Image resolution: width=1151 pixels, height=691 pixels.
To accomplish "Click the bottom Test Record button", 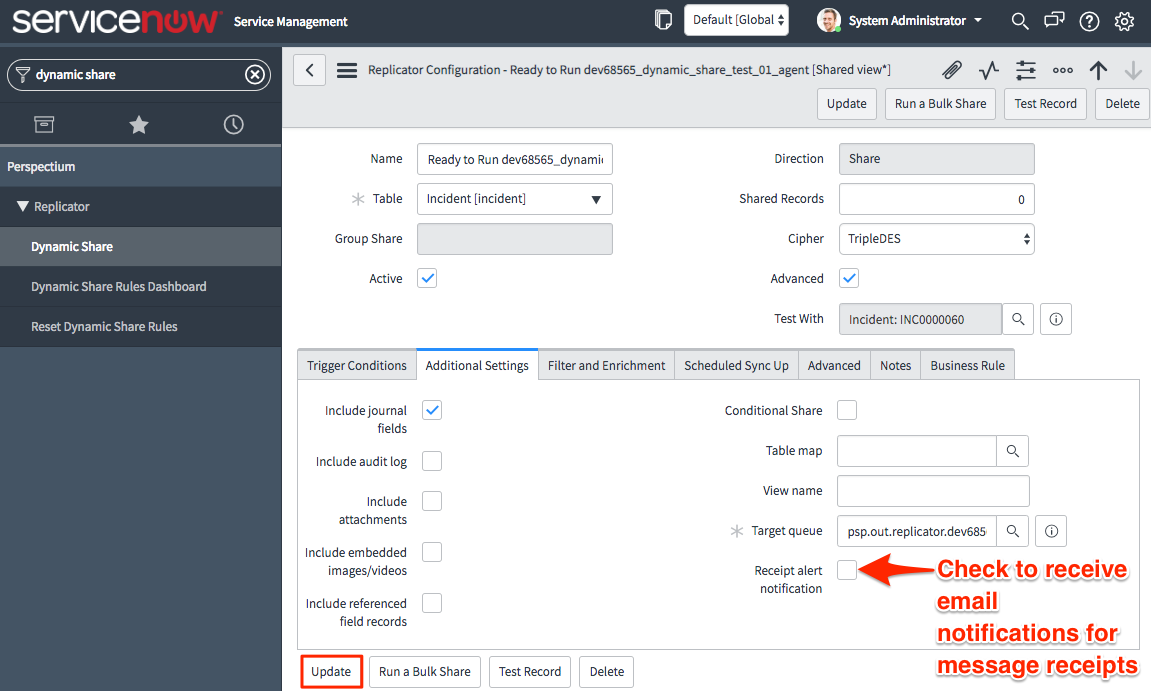I will 530,672.
